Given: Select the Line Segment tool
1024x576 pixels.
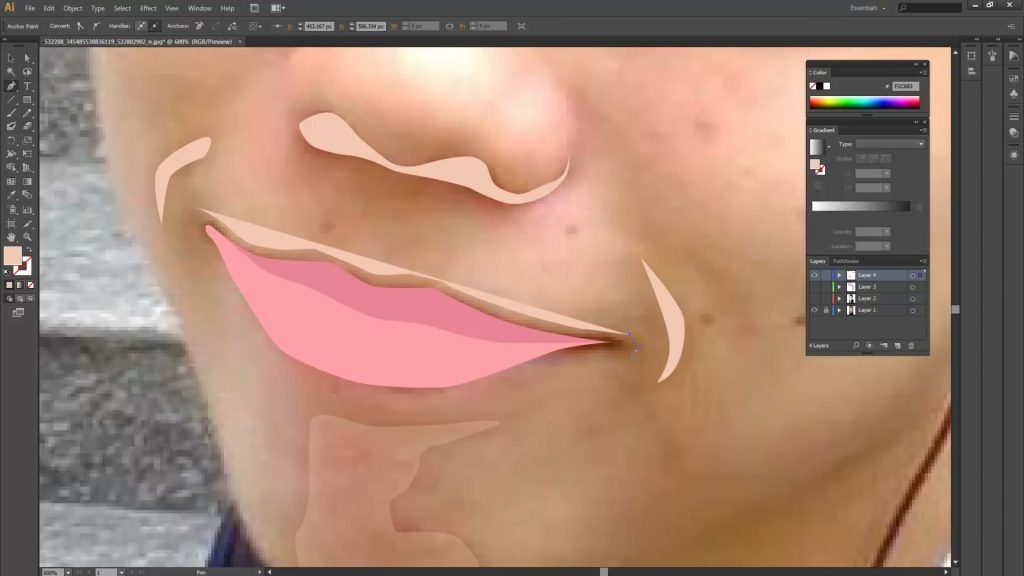Looking at the screenshot, I should coord(11,100).
